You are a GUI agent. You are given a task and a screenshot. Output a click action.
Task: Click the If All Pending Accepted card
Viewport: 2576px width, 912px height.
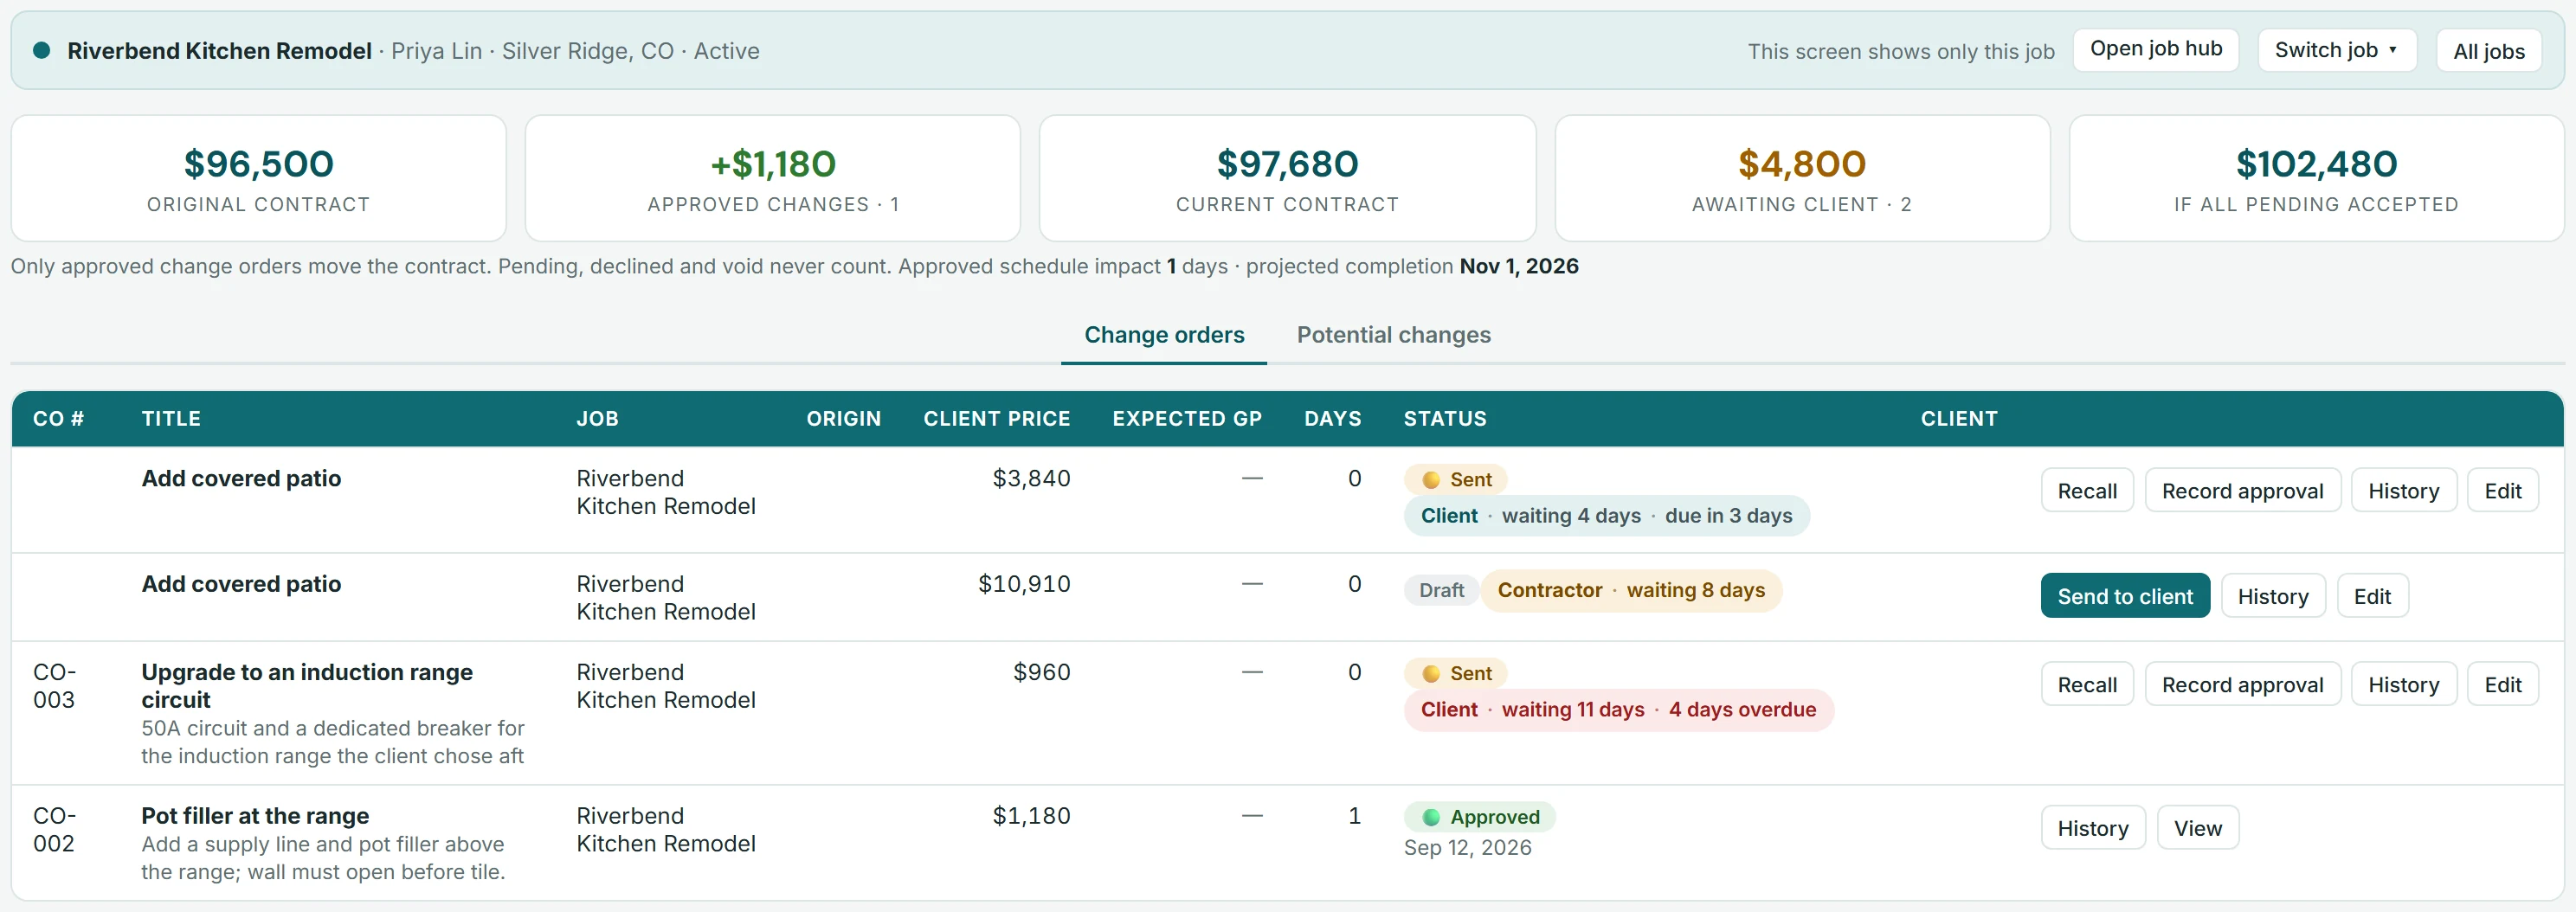2316,178
